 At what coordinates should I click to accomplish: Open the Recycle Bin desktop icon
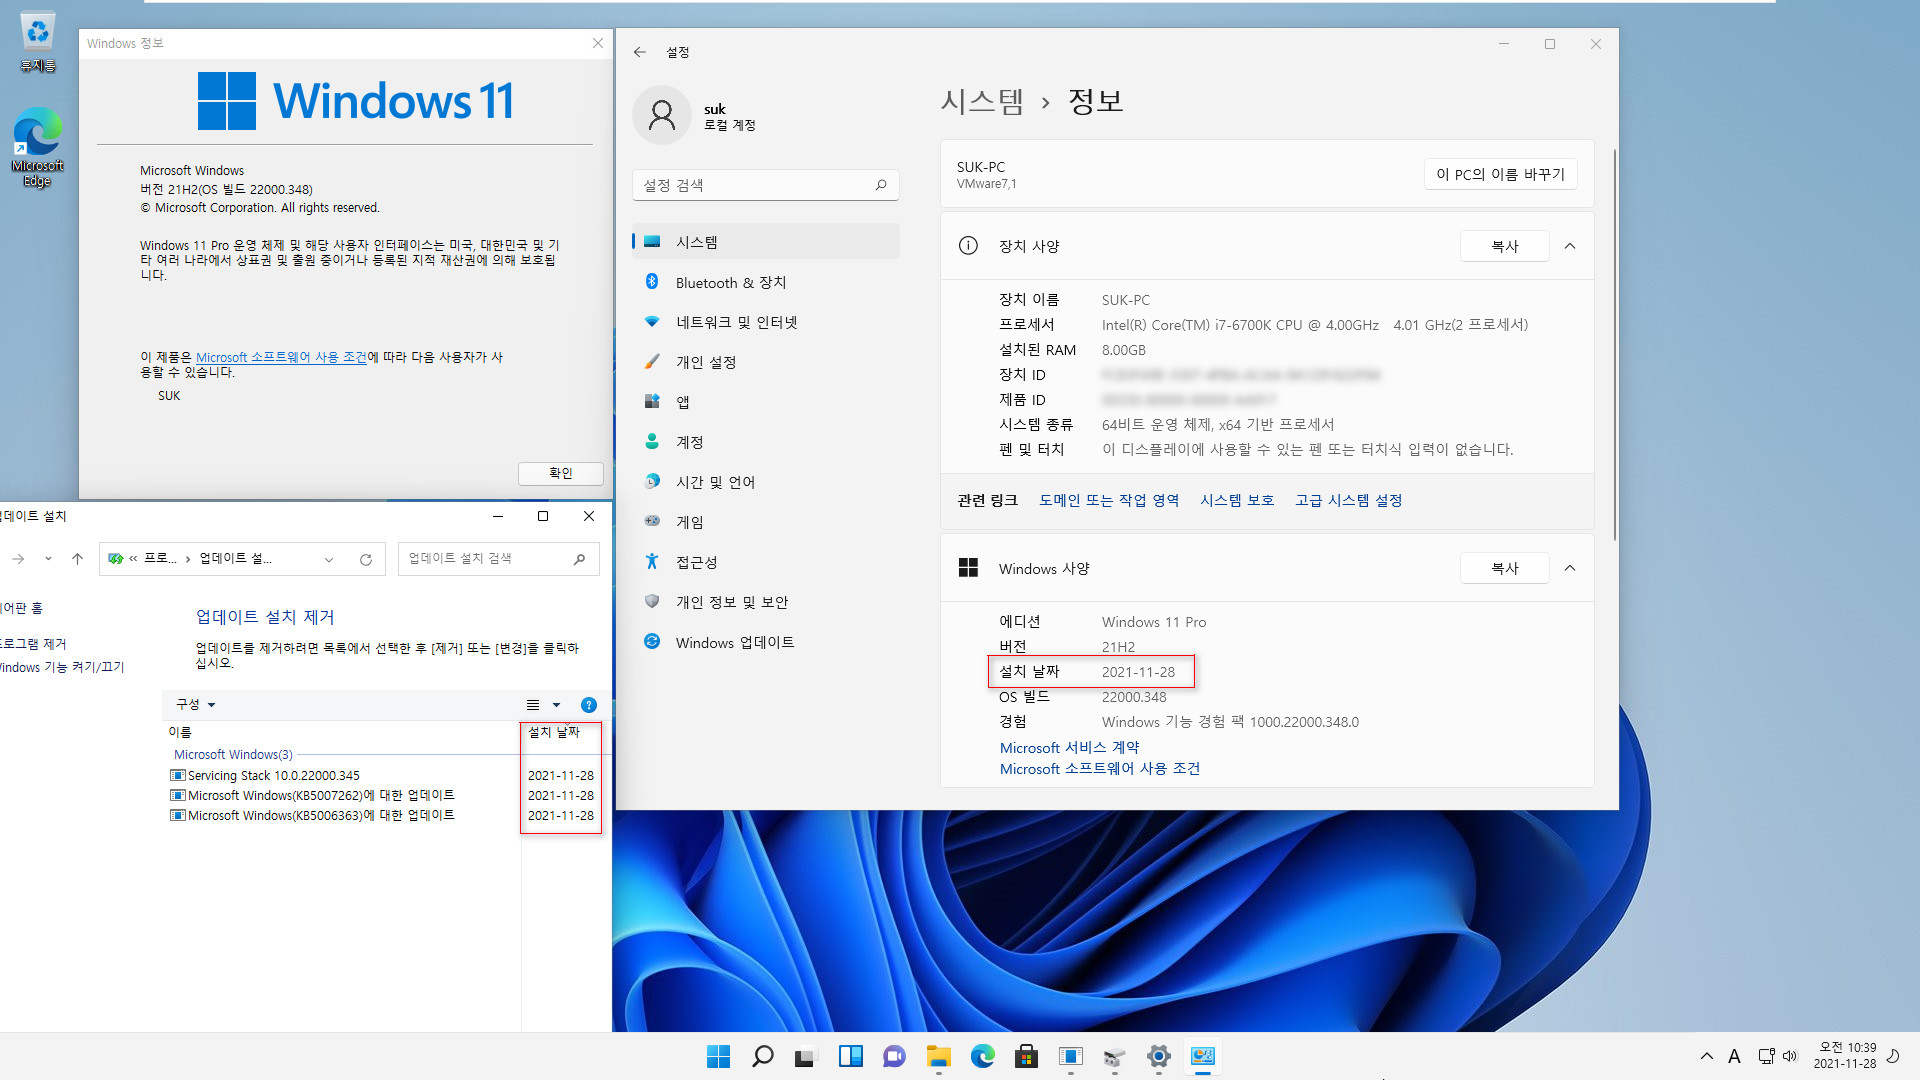[37, 43]
